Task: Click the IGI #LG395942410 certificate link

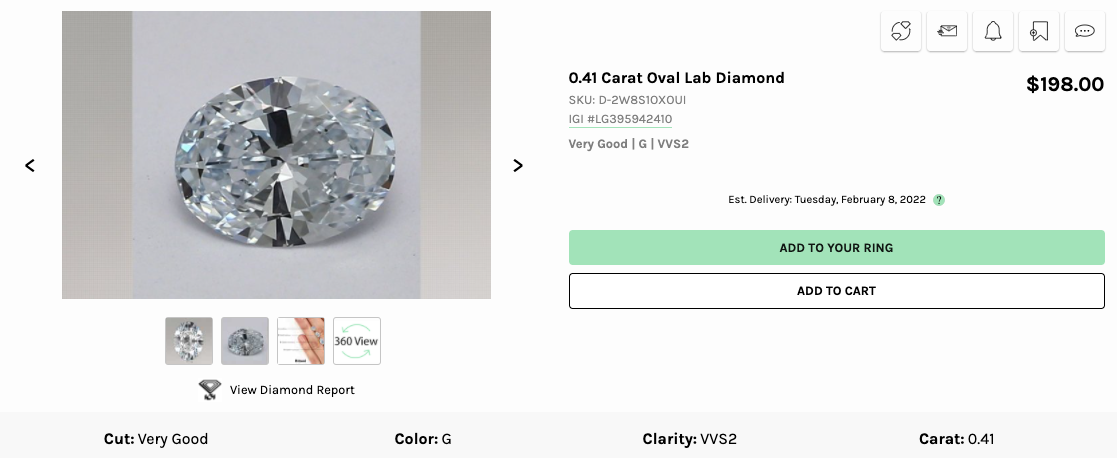Action: (x=620, y=119)
